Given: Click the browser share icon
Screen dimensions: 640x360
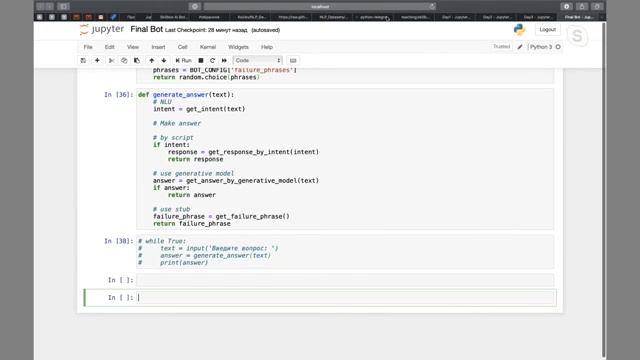Looking at the screenshot, I should [x=582, y=7].
